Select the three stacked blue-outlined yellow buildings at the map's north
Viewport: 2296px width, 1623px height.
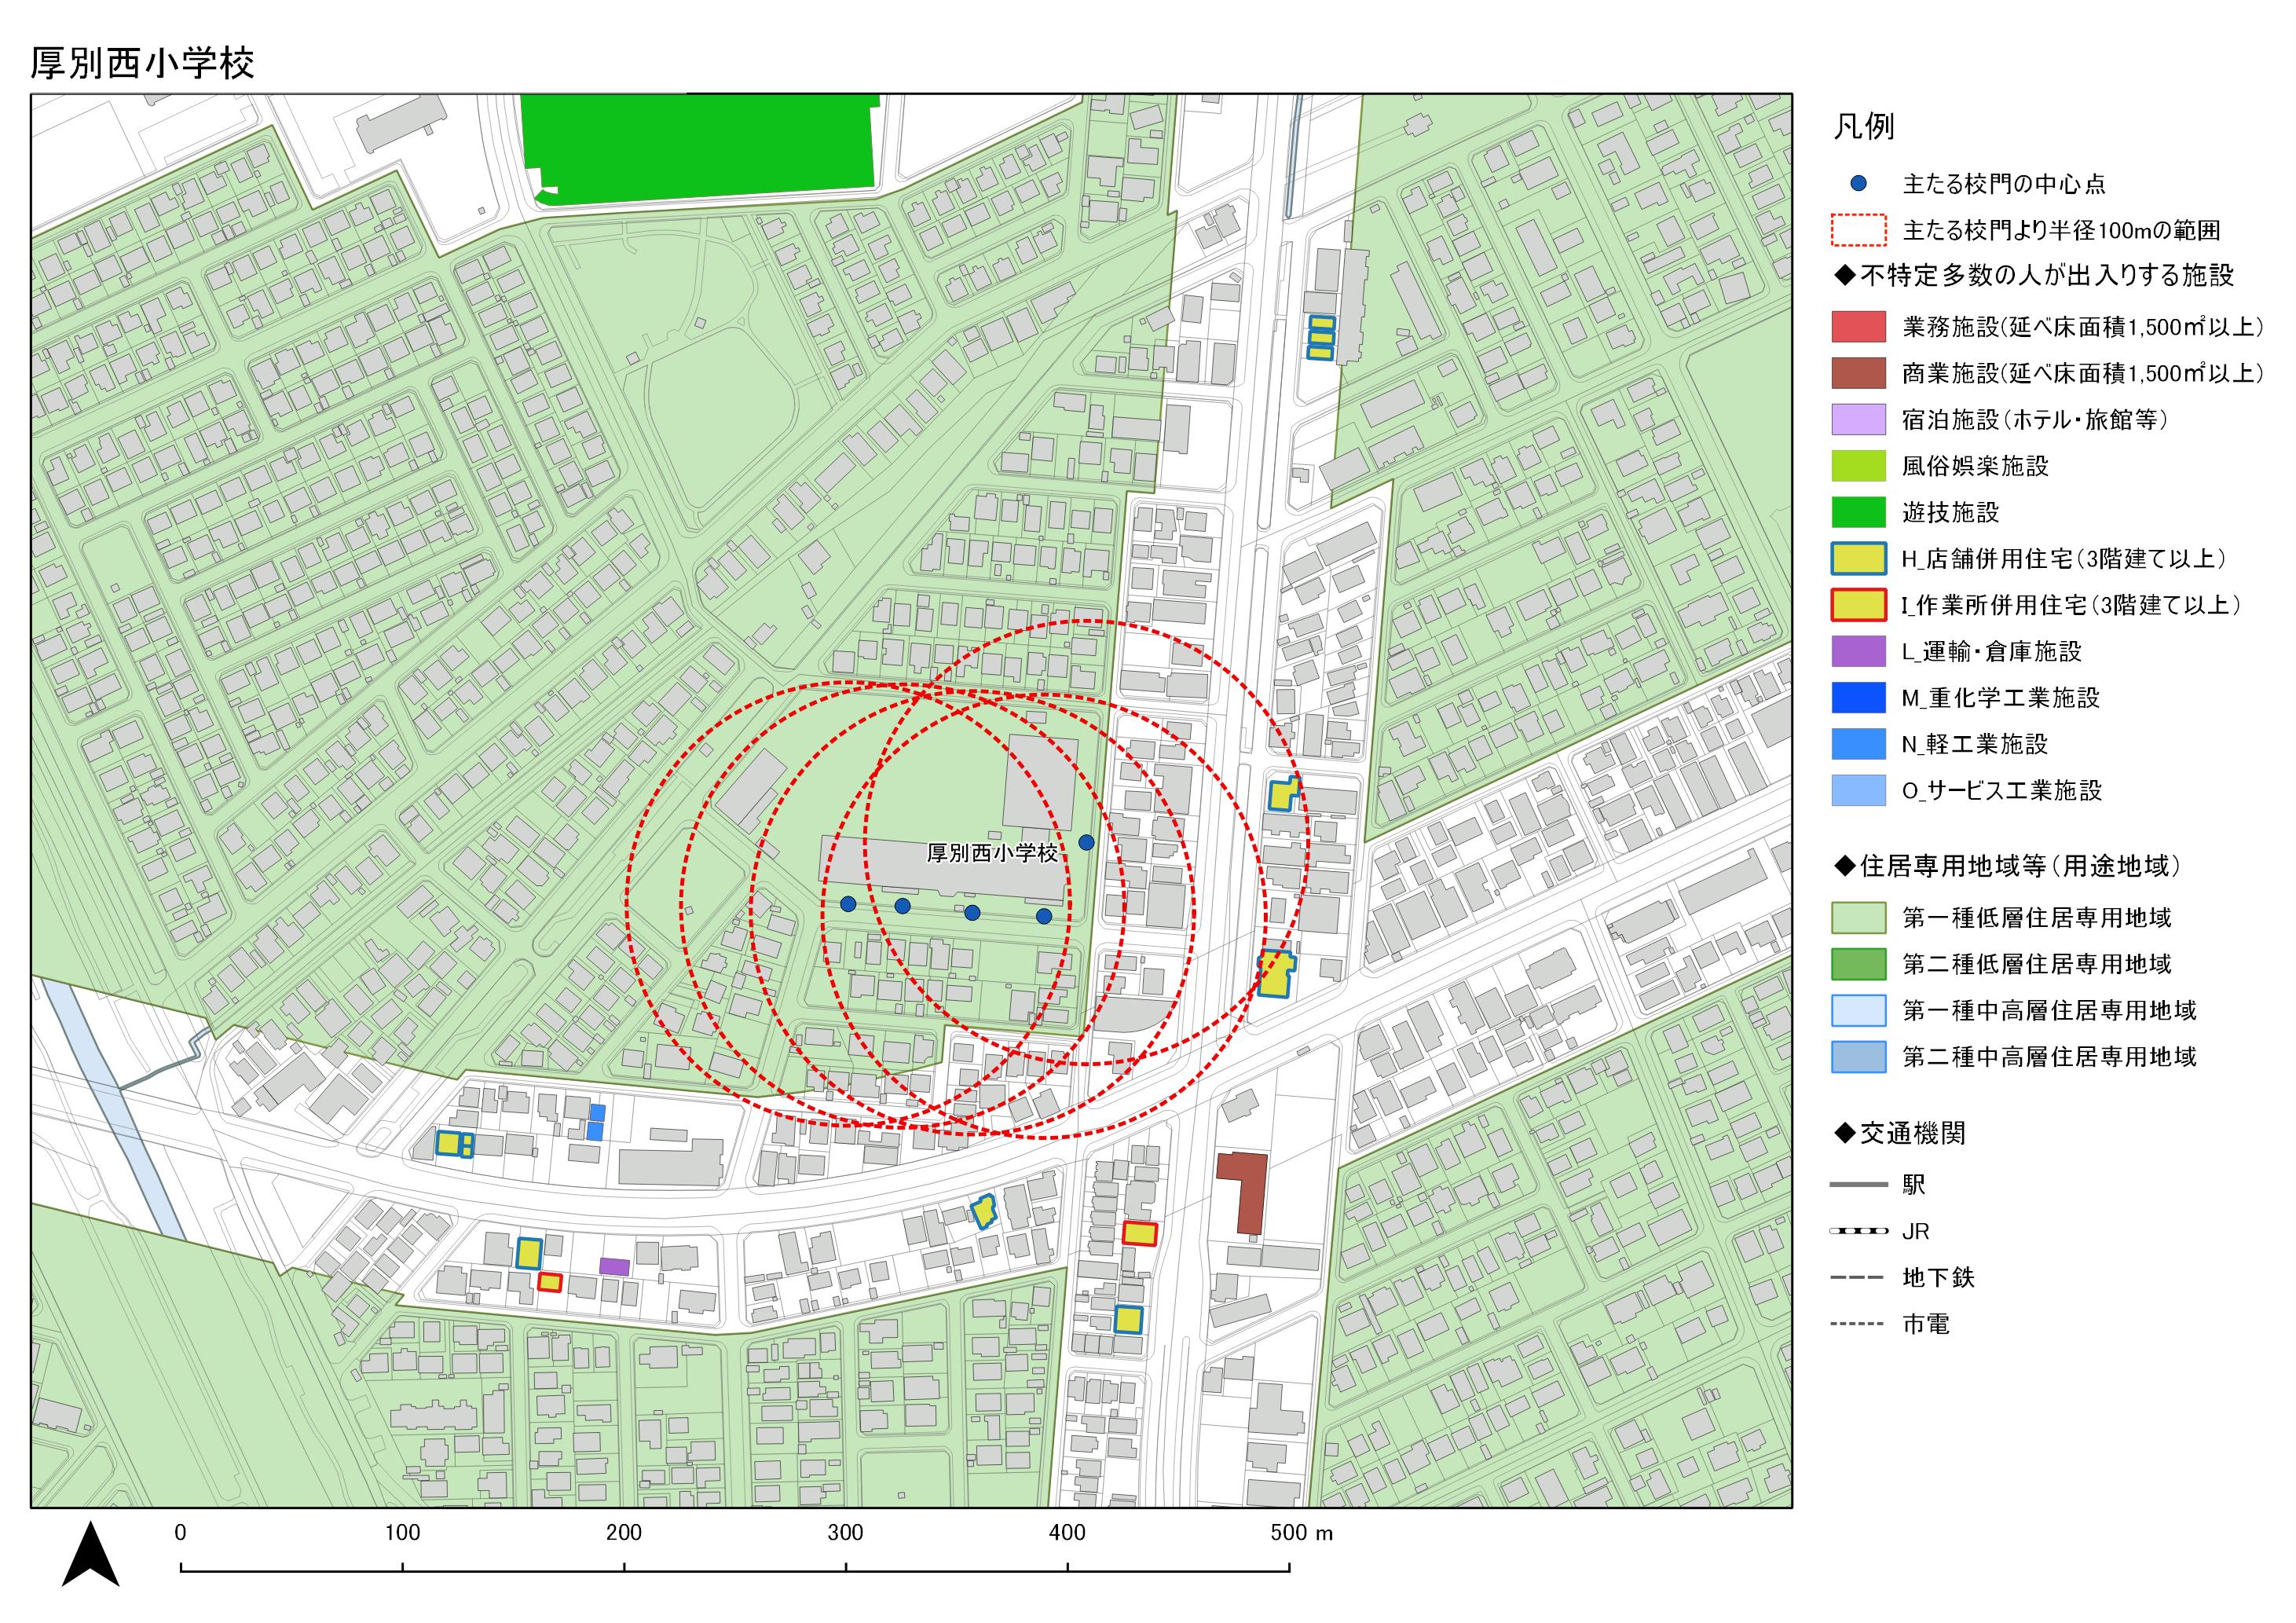1321,338
